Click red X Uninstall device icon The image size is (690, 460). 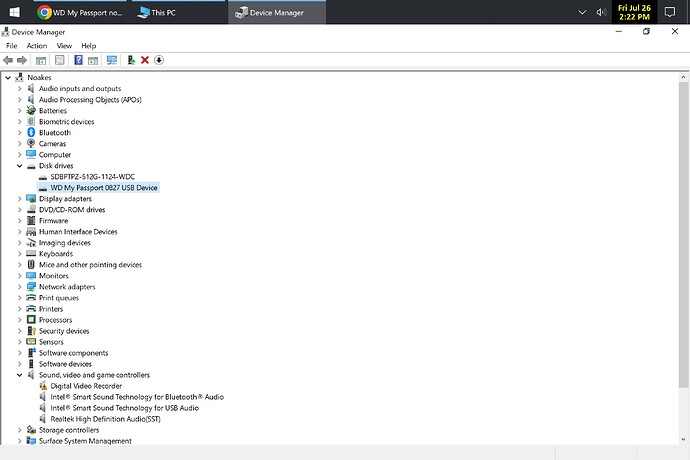pyautogui.click(x=145, y=60)
